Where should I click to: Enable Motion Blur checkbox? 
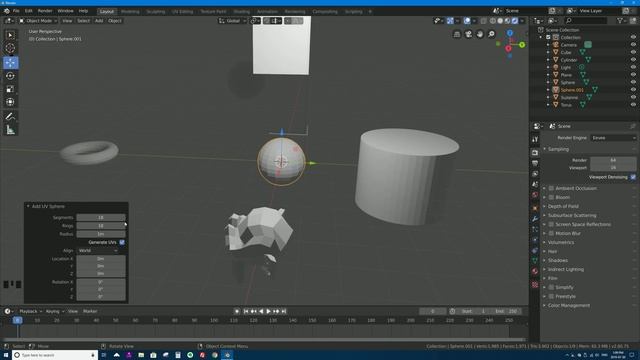point(551,233)
